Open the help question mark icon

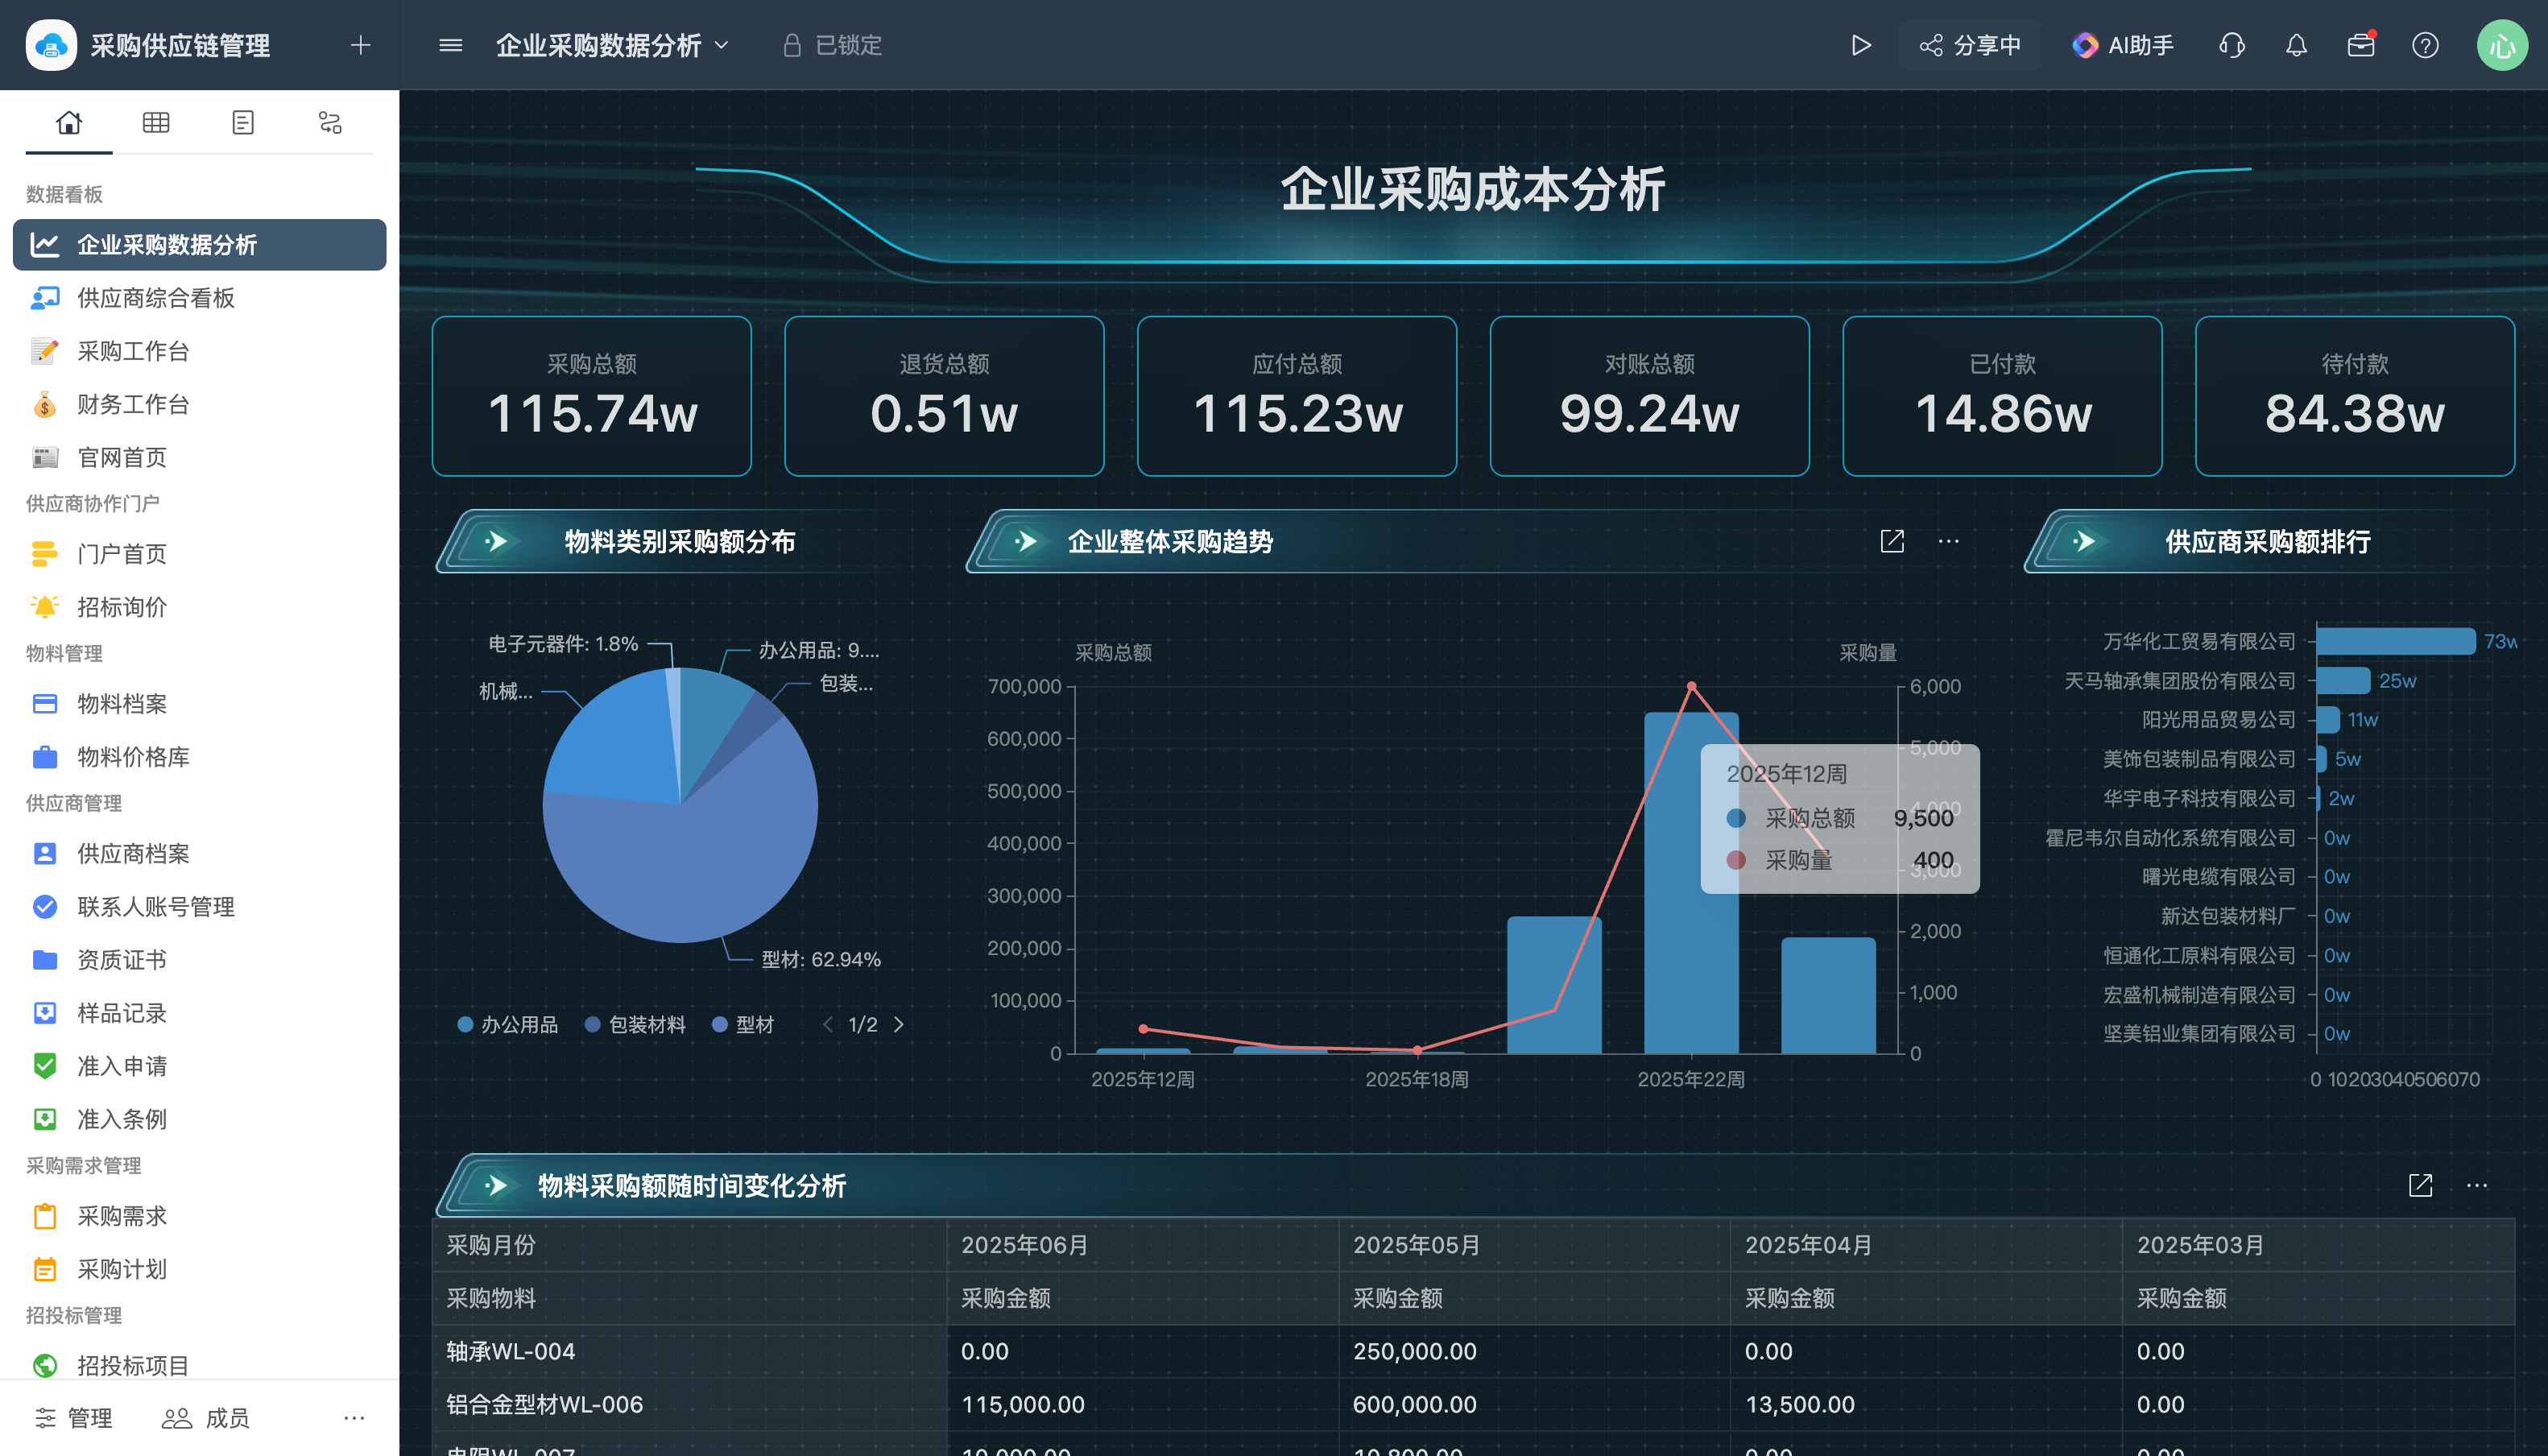pos(2424,45)
